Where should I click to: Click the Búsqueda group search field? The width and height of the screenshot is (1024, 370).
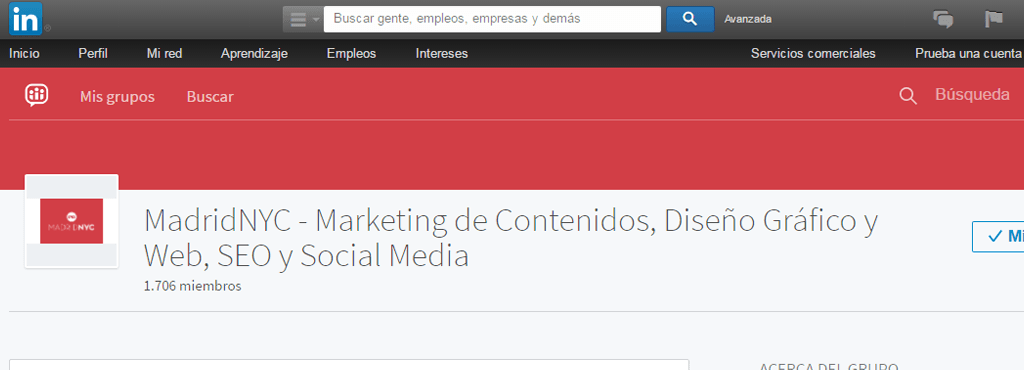pyautogui.click(x=973, y=95)
